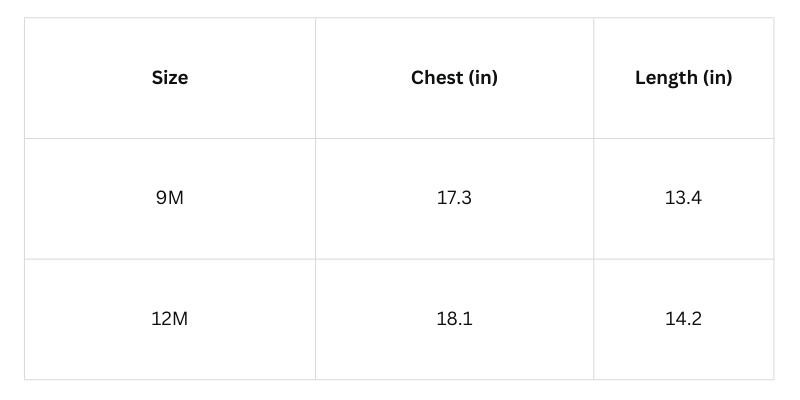Click the 17.3 chest value

(454, 198)
